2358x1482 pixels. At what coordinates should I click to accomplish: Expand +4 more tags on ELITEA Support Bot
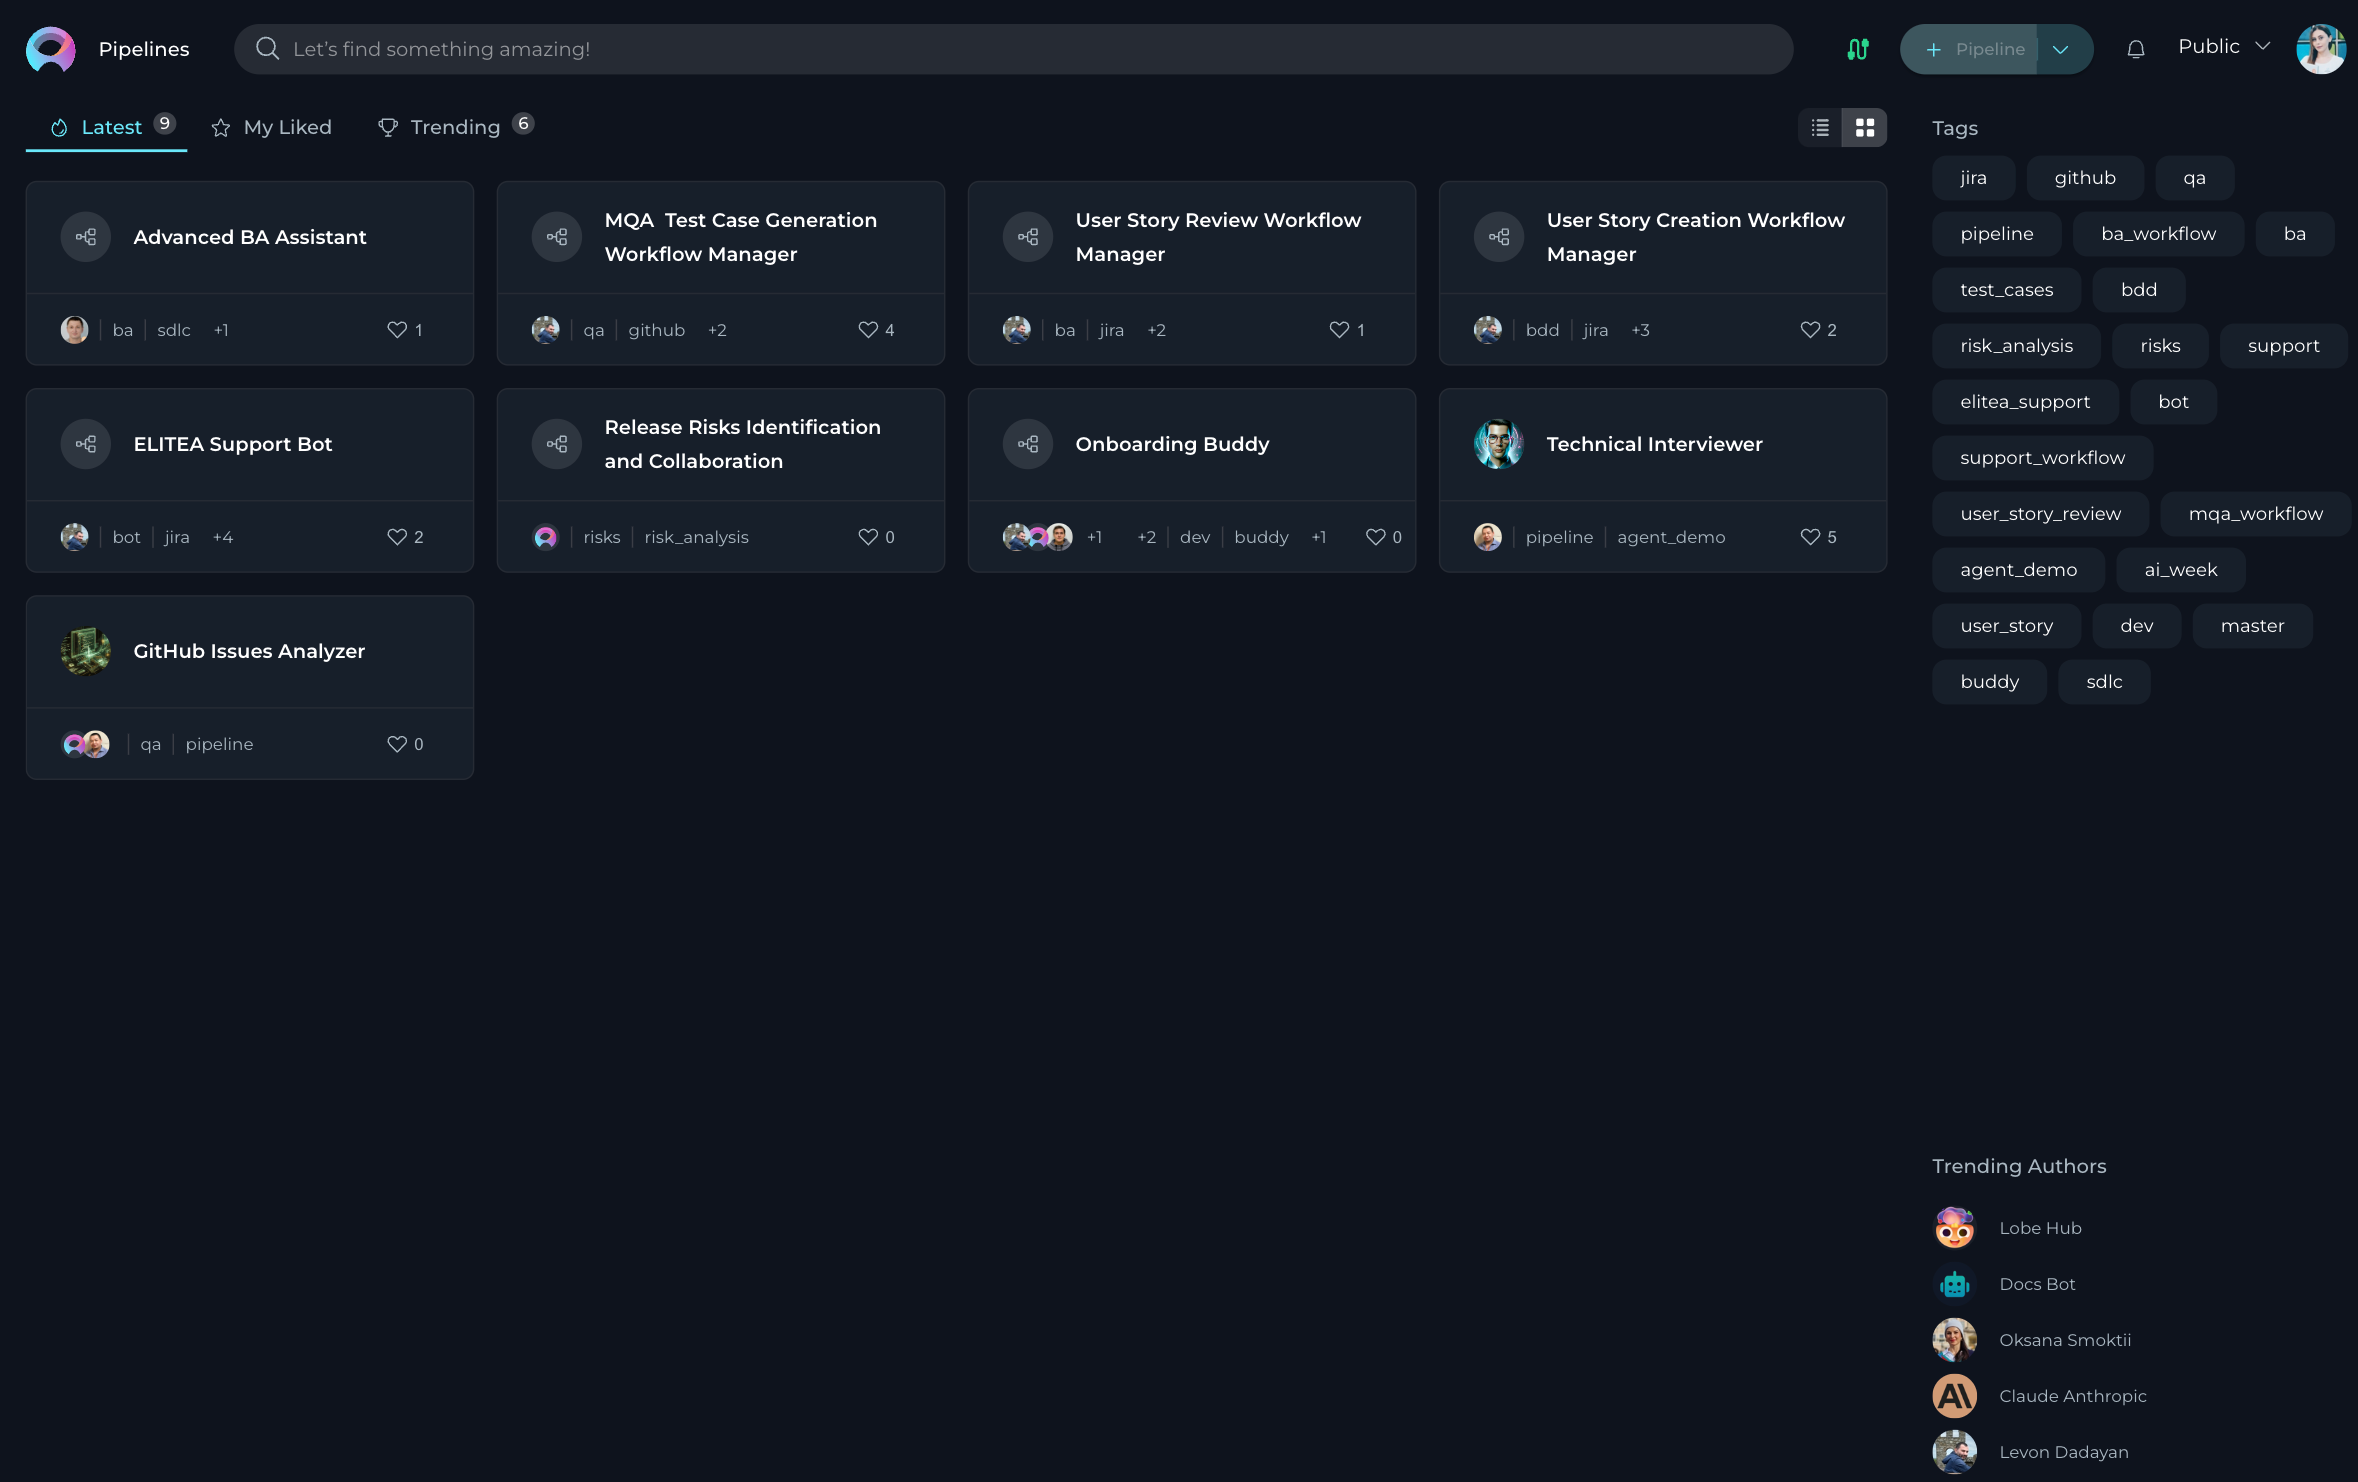click(223, 537)
